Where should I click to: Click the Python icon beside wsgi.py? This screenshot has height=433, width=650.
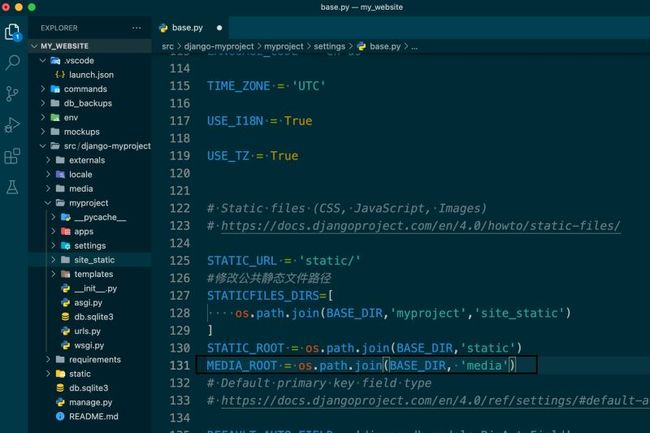click(x=65, y=345)
